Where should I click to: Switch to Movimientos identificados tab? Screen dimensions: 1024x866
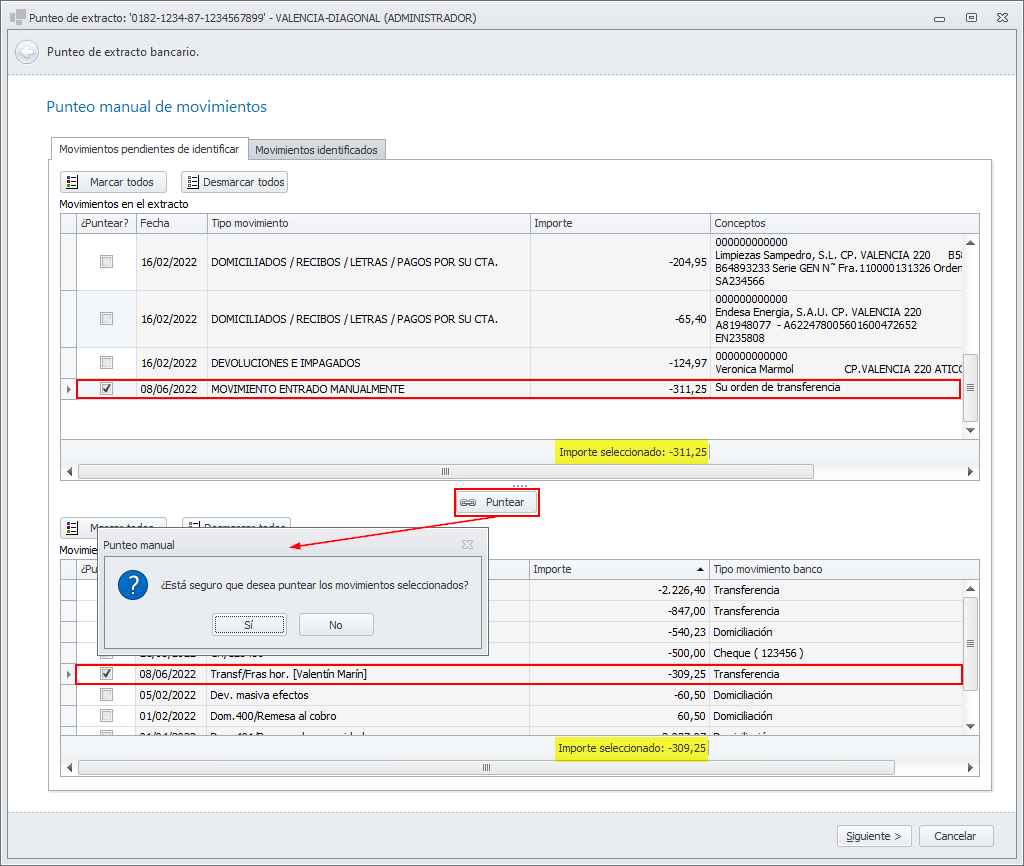(x=316, y=150)
